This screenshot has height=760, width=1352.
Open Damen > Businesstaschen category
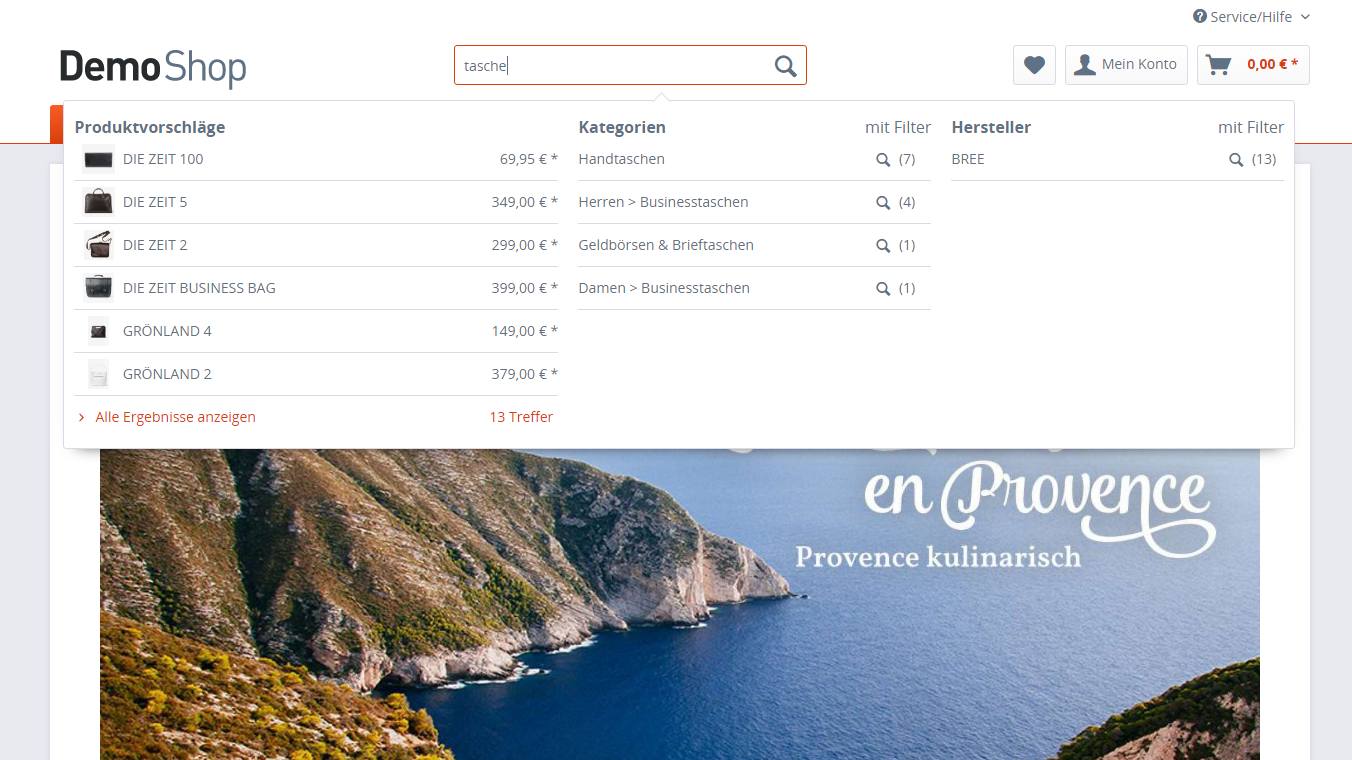point(664,288)
